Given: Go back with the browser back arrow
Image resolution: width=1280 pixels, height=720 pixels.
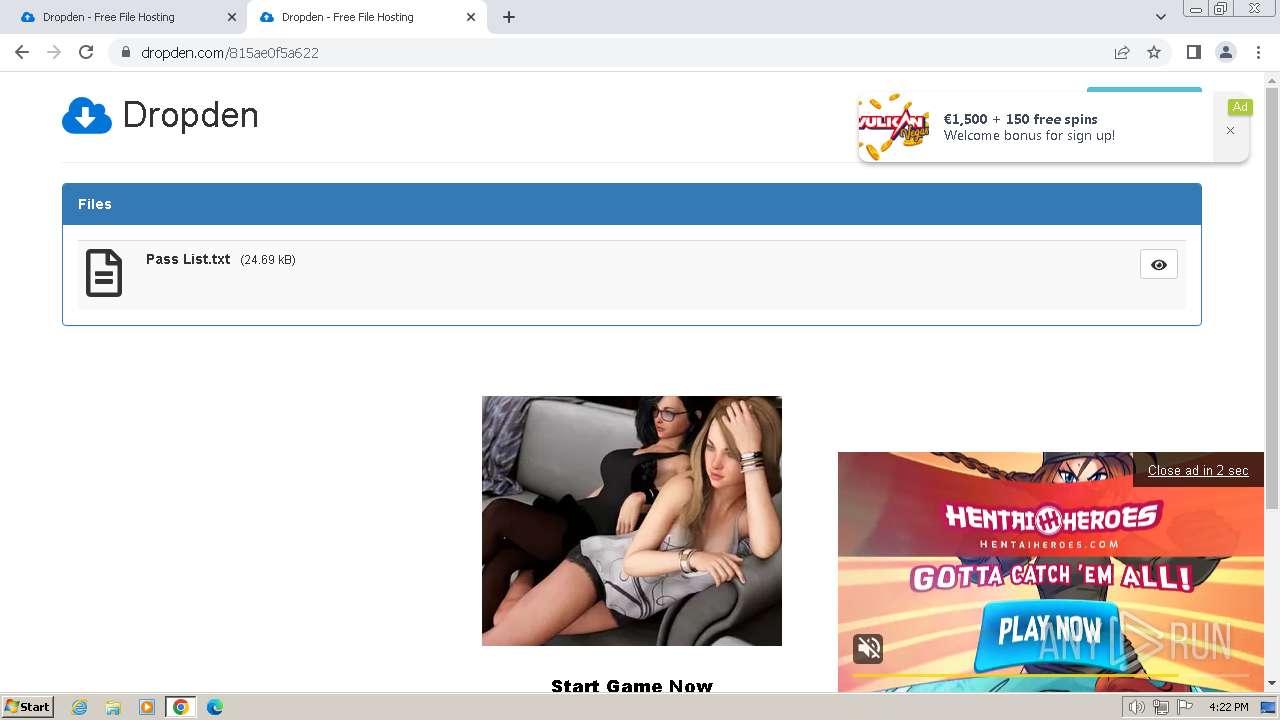Looking at the screenshot, I should pos(22,52).
